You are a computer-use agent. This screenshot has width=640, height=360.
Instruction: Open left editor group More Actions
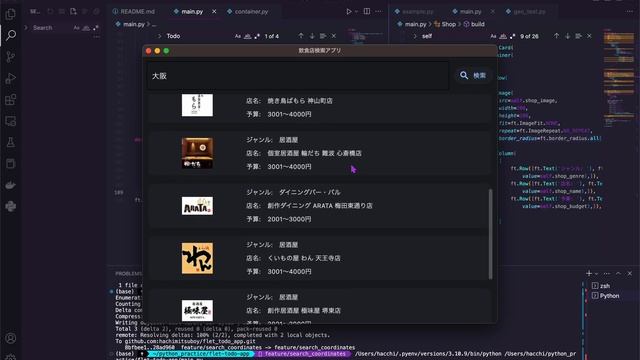[379, 11]
